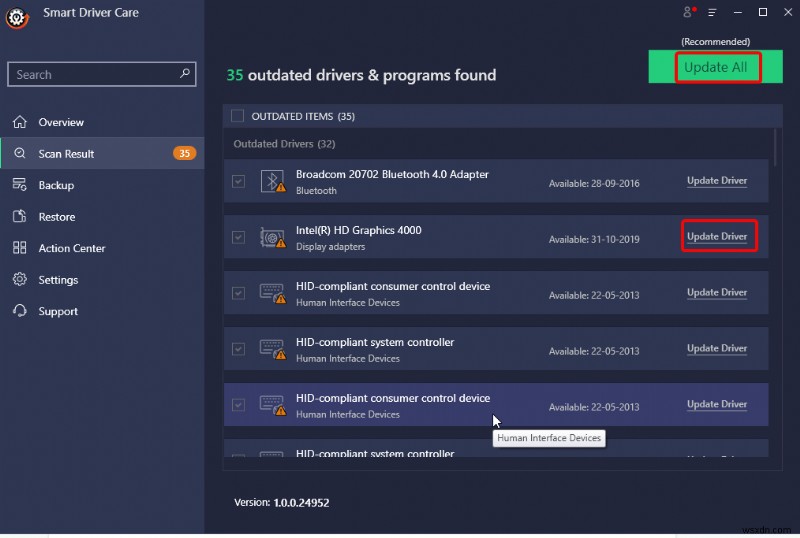Toggle the OUTDATED ITEMS (35) select-all checkbox
This screenshot has width=800, height=538.
coord(237,116)
